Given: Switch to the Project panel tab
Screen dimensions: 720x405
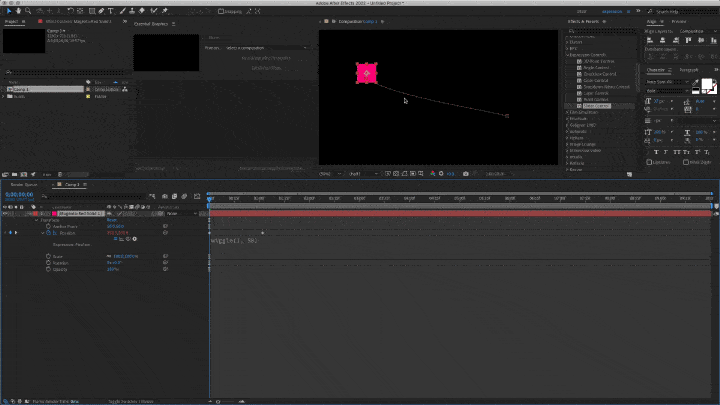Looking at the screenshot, I should pos(11,22).
